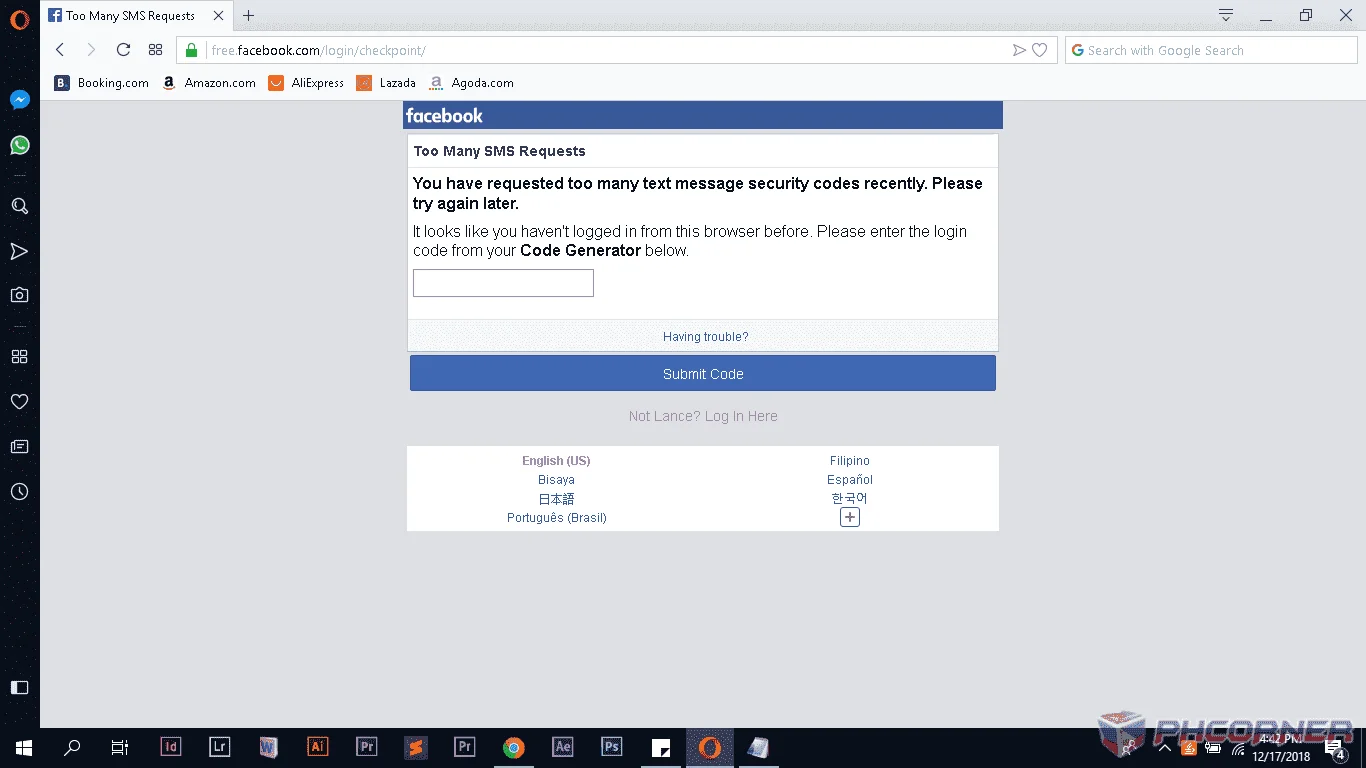This screenshot has height=768, width=1366.
Task: Open the Booking.com bookmark
Action: 102,83
